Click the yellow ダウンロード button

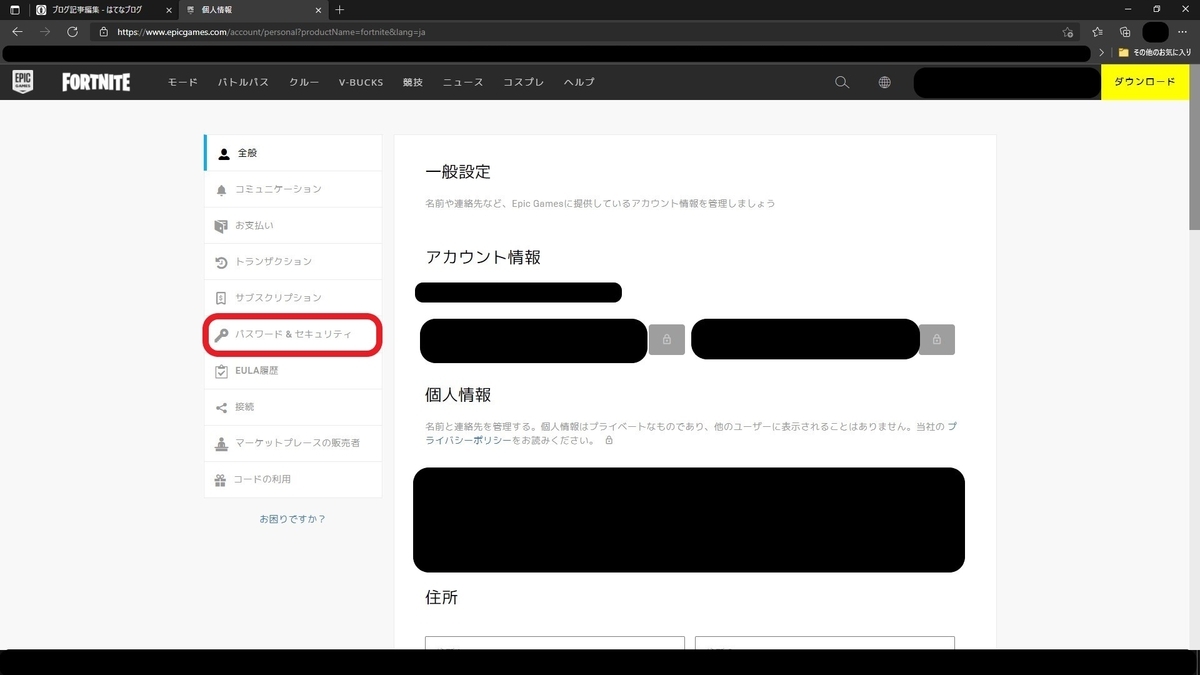click(x=1144, y=82)
